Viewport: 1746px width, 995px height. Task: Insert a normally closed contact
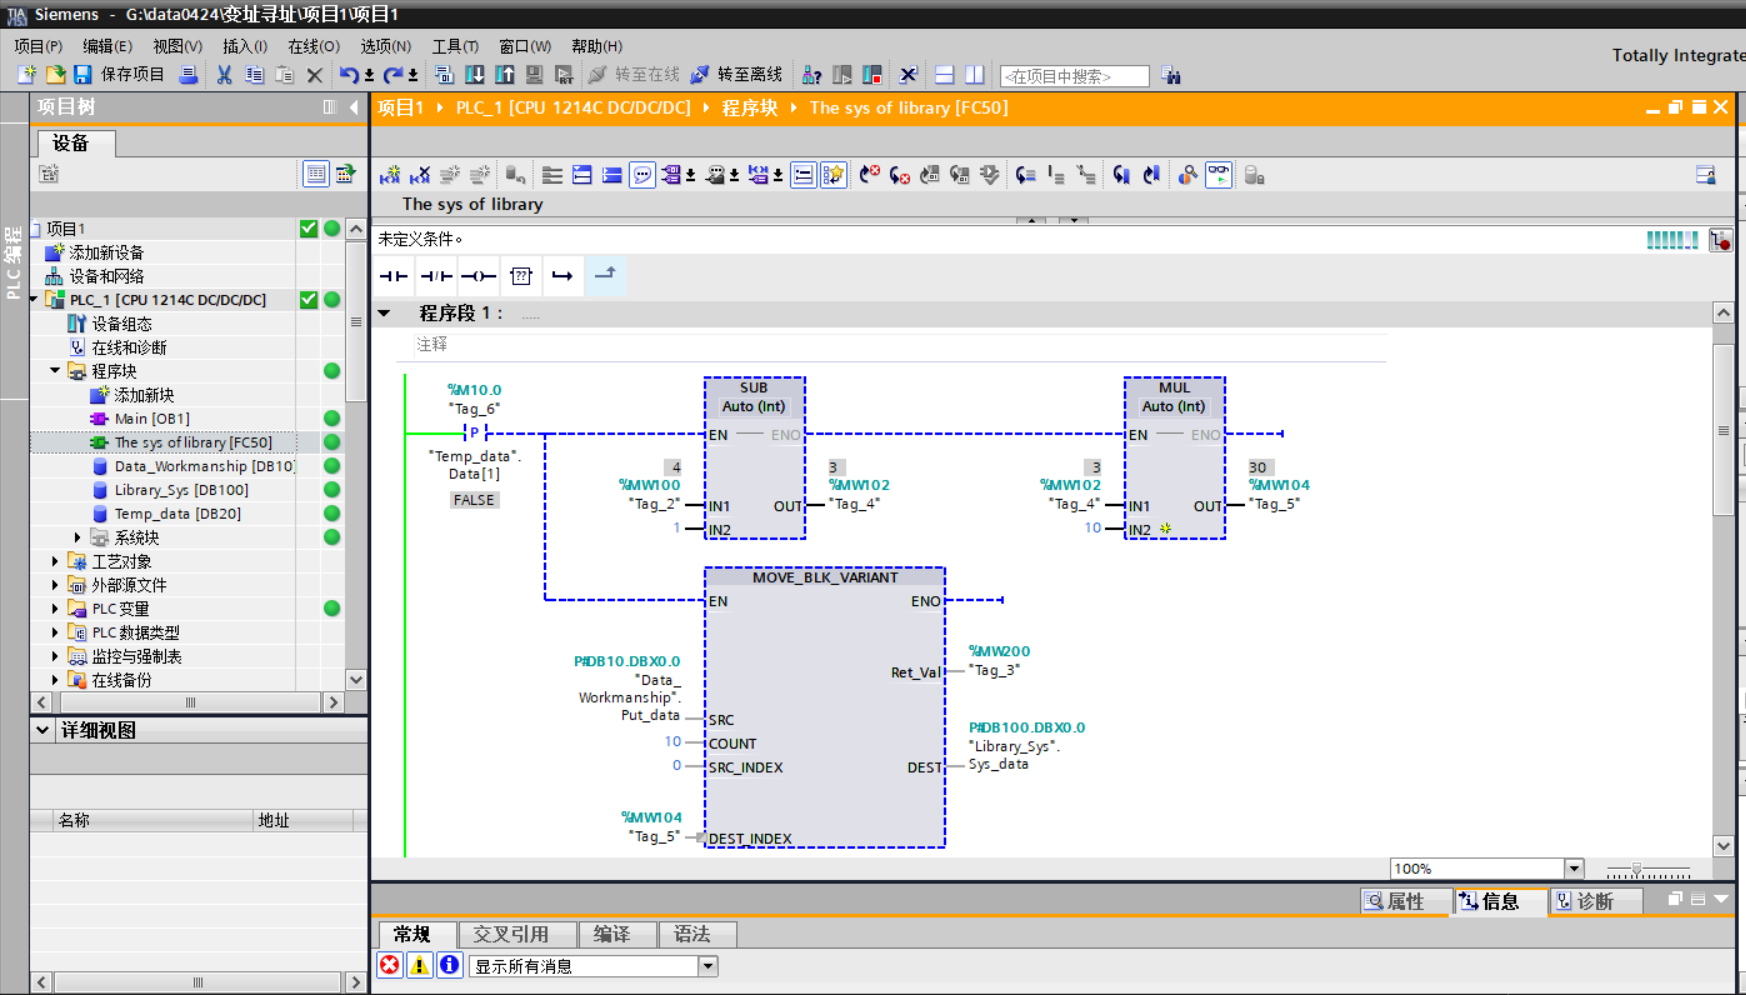436,276
